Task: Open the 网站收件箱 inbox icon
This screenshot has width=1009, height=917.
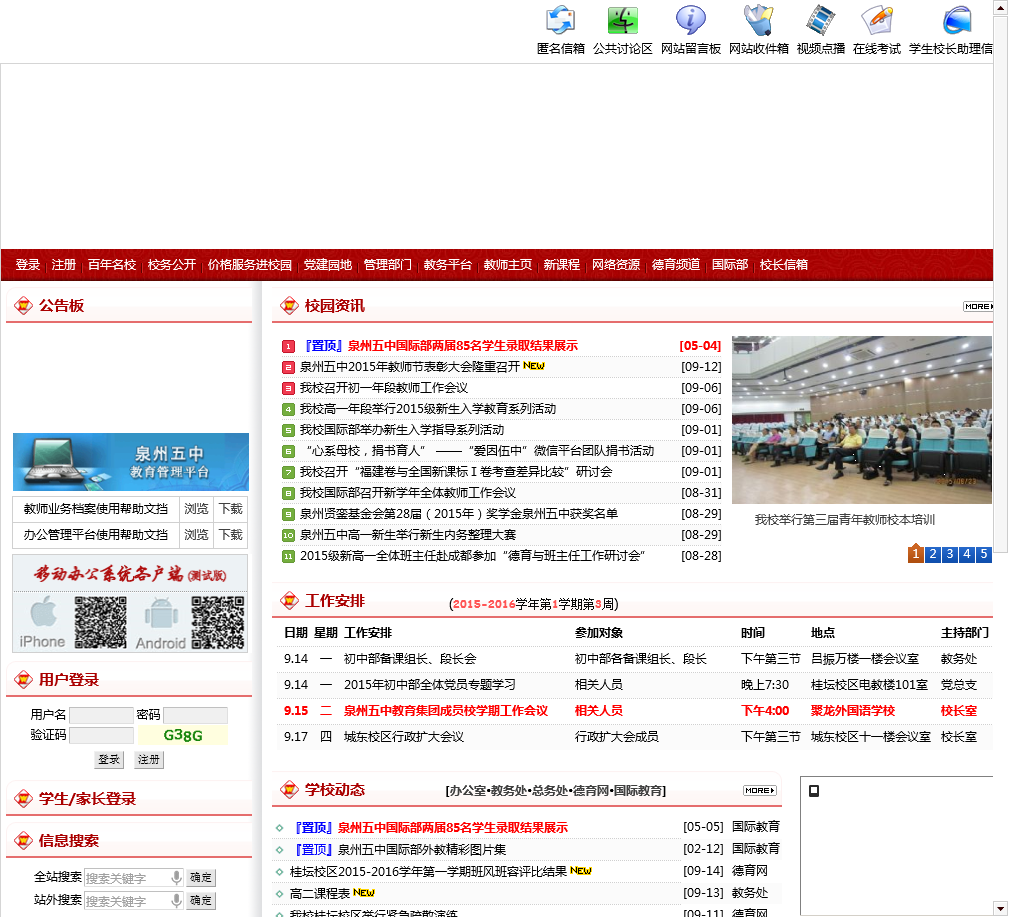Action: [x=759, y=20]
